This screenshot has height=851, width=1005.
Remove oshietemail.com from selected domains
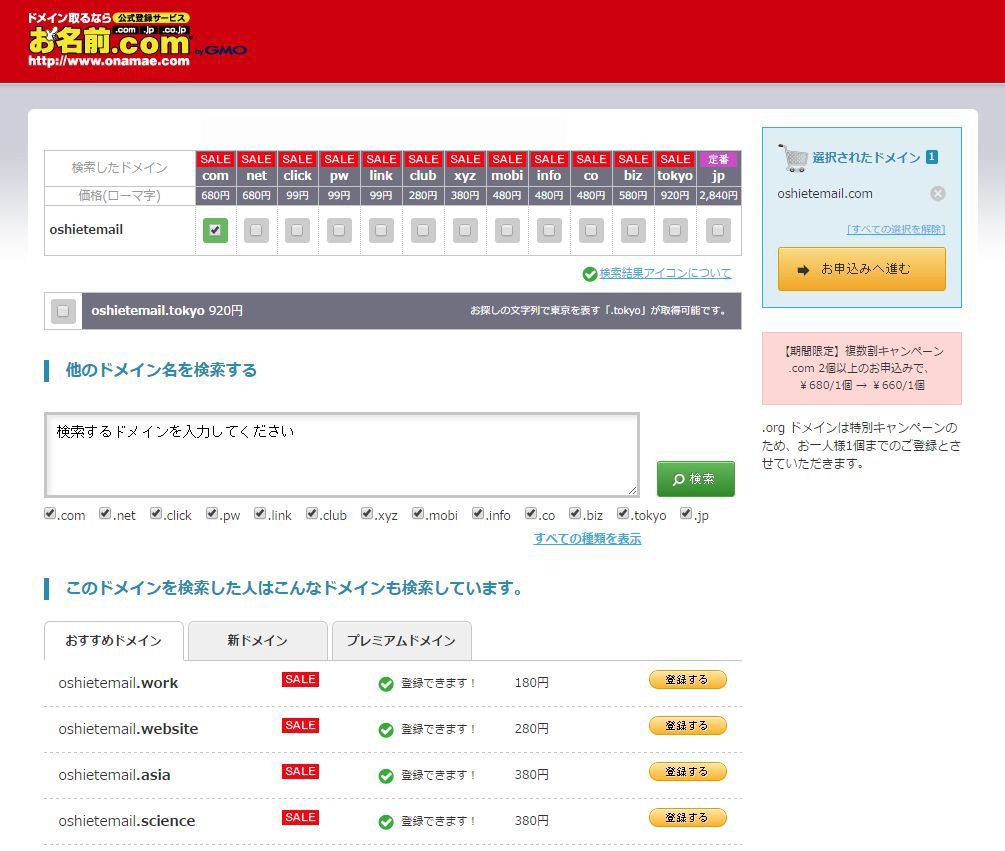[938, 194]
